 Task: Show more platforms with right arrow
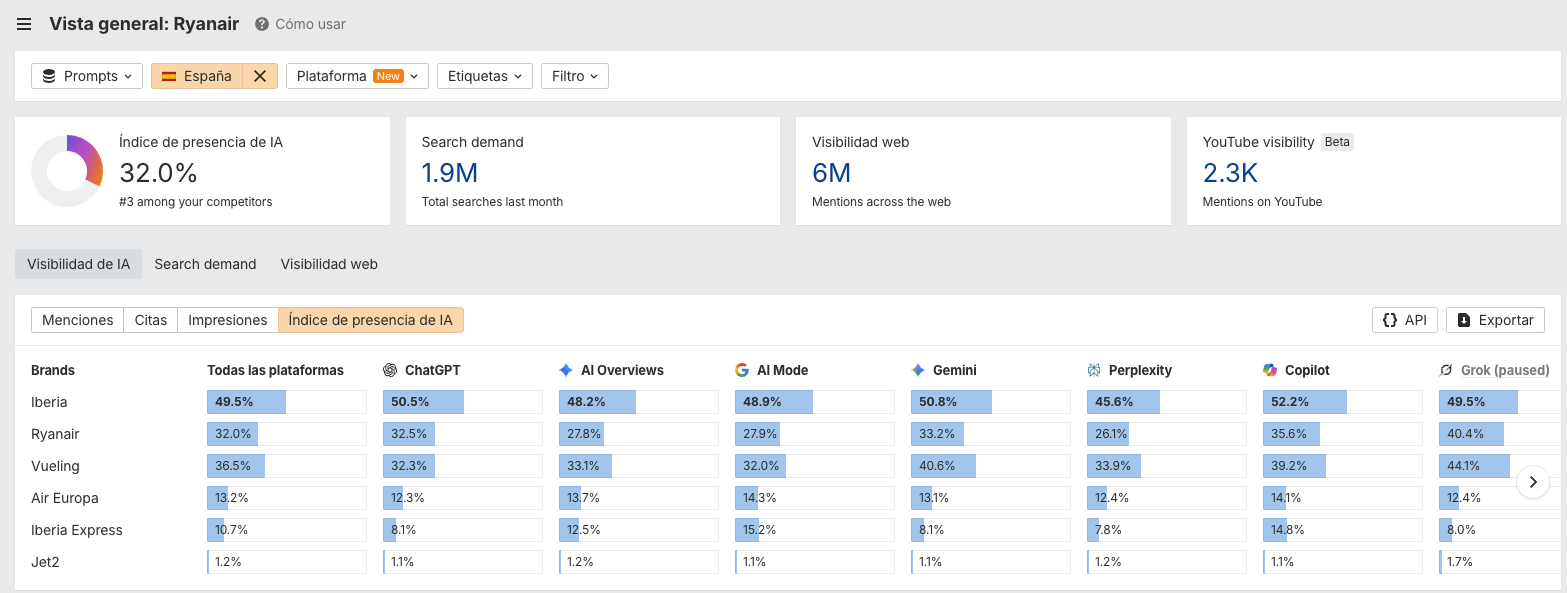pos(1533,482)
